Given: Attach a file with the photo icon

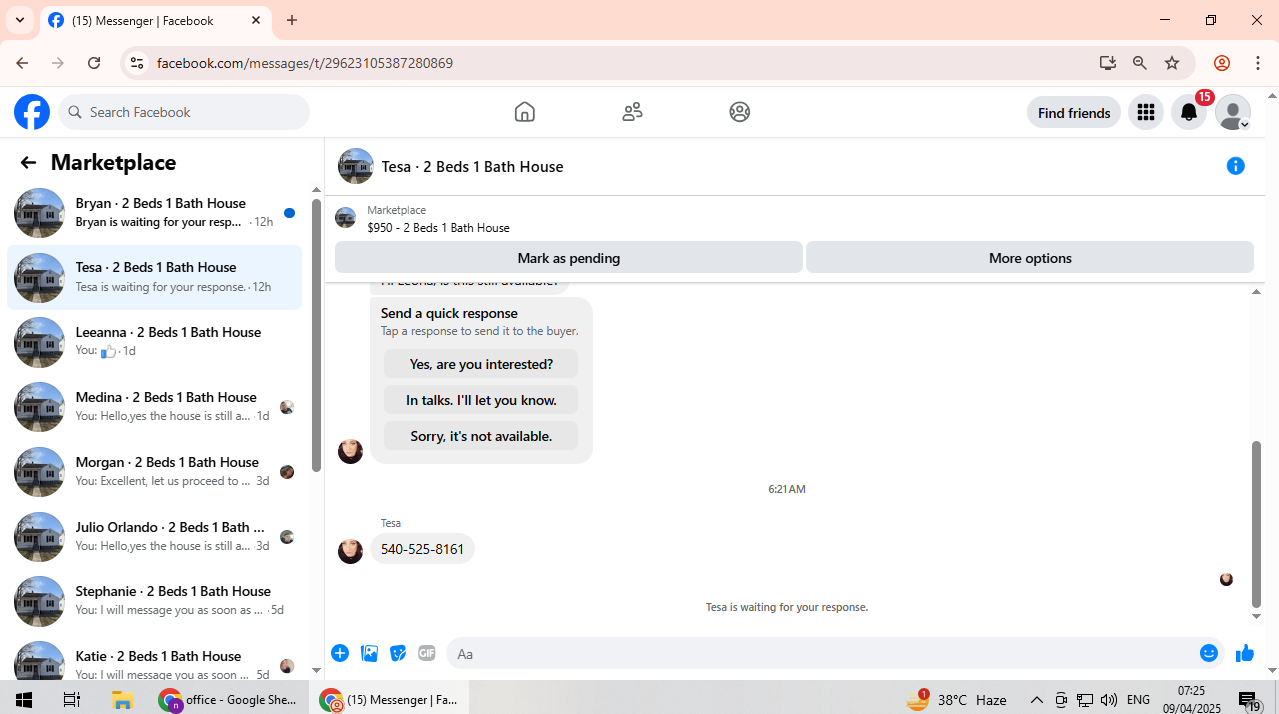Looking at the screenshot, I should pos(369,653).
